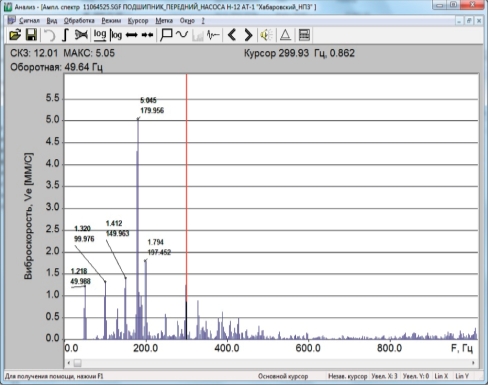The height and width of the screenshot is (388, 488).
Task: Click the table view toolbar button
Action: 304,35
